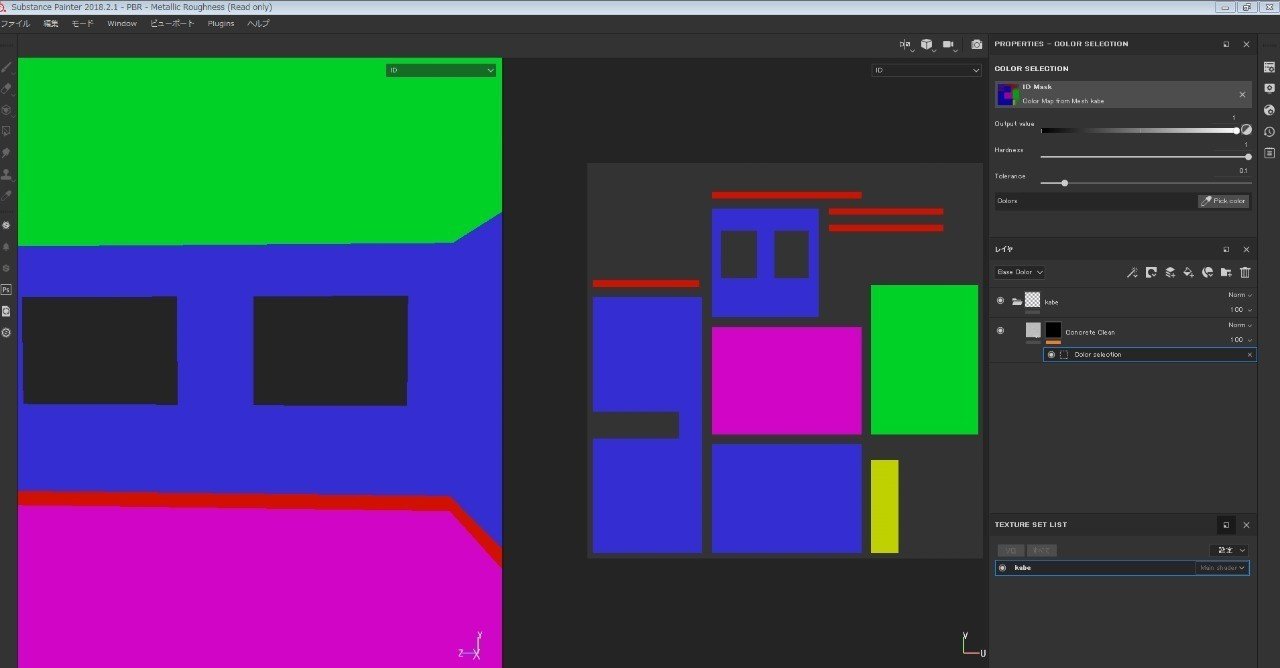This screenshot has height=668, width=1280.
Task: Click the add effect magic wand icon
Action: (1132, 272)
